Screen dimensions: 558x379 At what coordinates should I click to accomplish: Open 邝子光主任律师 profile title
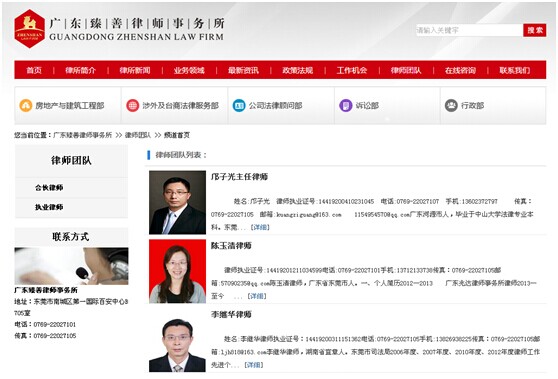[x=239, y=177]
